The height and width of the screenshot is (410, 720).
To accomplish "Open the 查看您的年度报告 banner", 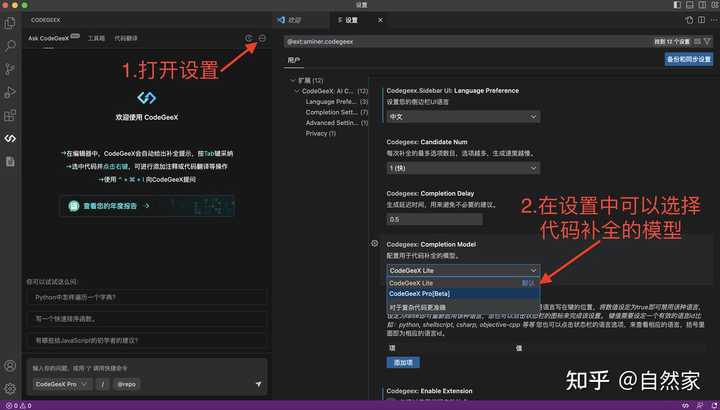I will tap(147, 206).
